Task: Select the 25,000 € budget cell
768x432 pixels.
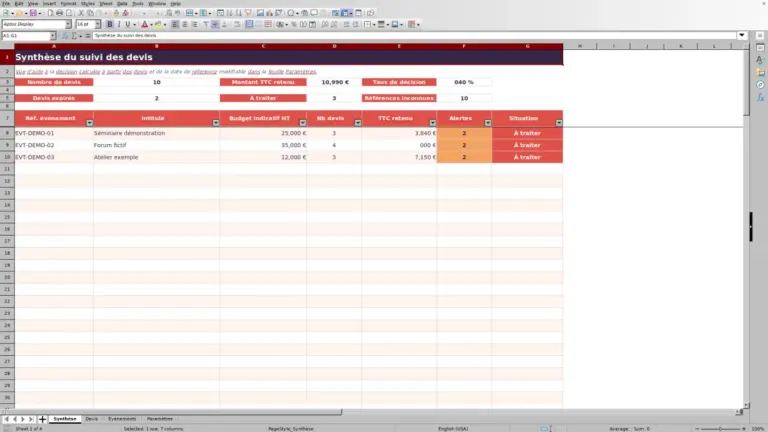Action: point(263,133)
